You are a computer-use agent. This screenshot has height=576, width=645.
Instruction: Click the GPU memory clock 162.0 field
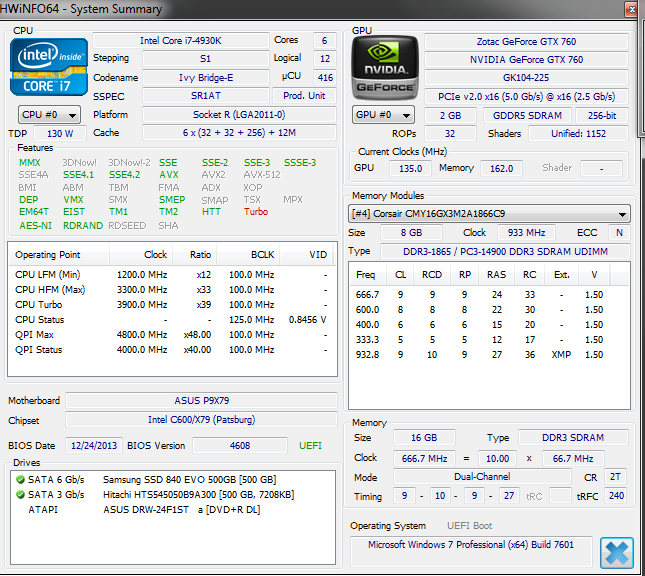(501, 169)
